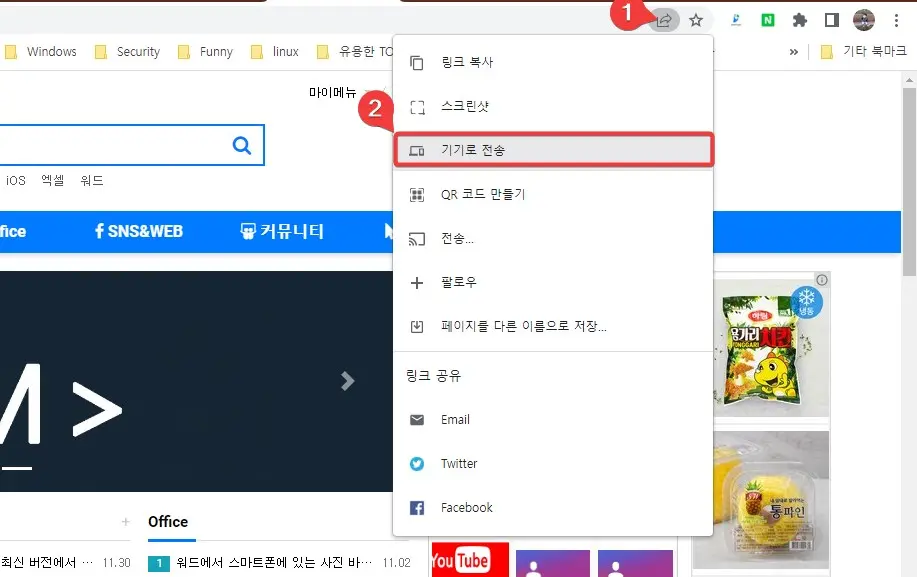
Task: Click the blue search magnifier icon
Action: point(241,145)
